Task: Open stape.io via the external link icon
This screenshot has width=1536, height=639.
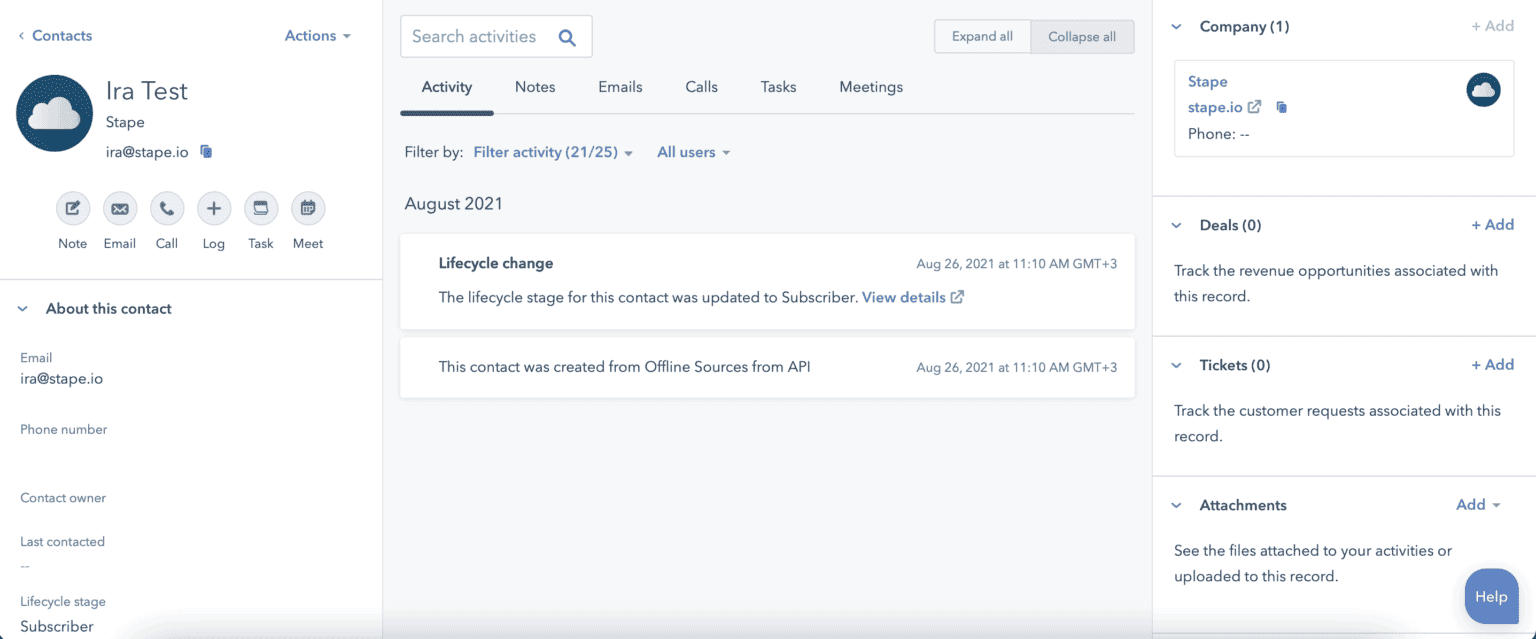Action: (x=1255, y=106)
